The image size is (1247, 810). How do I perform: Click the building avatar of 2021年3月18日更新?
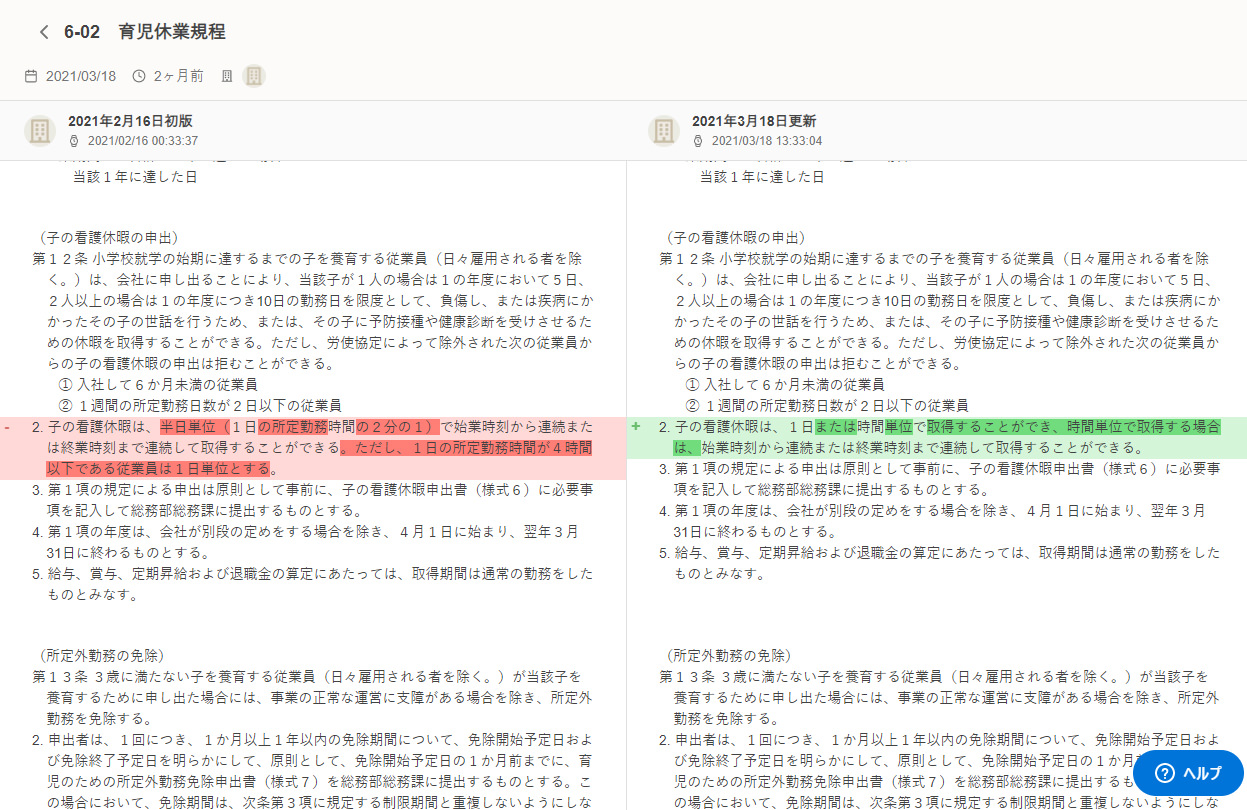665,130
